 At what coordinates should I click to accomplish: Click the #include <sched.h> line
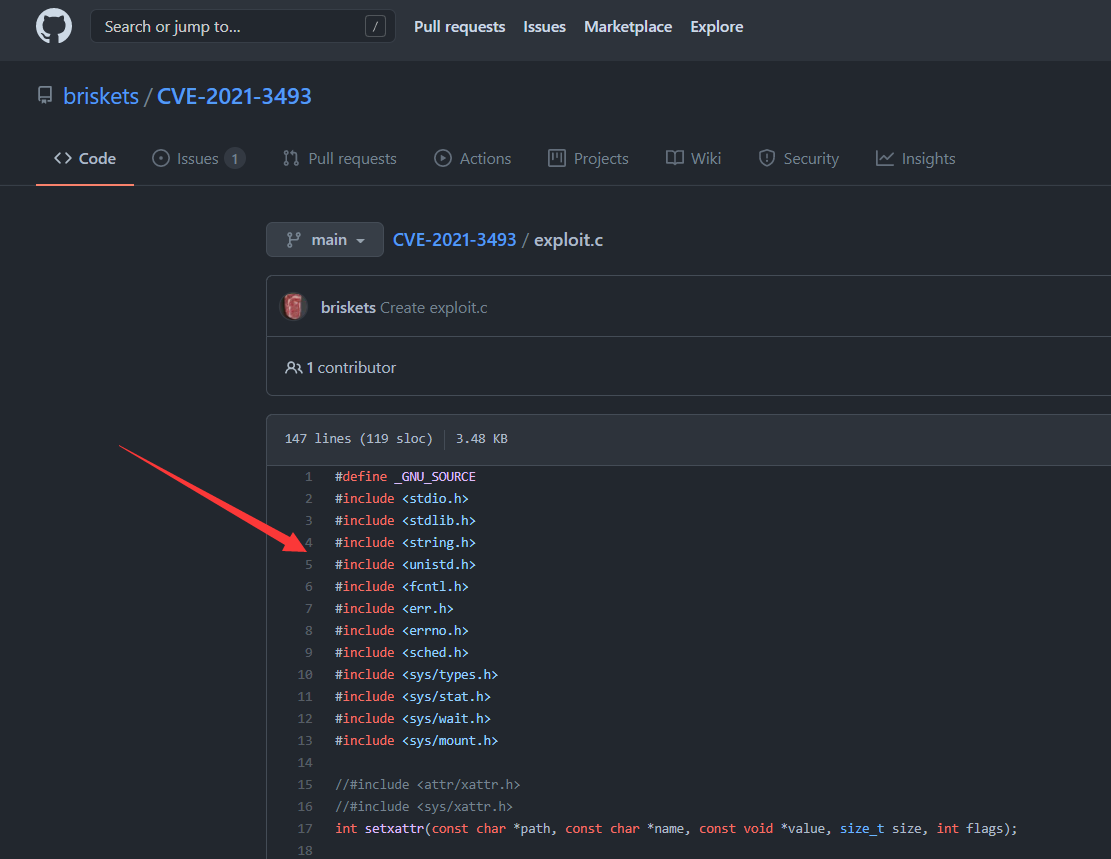(x=402, y=652)
